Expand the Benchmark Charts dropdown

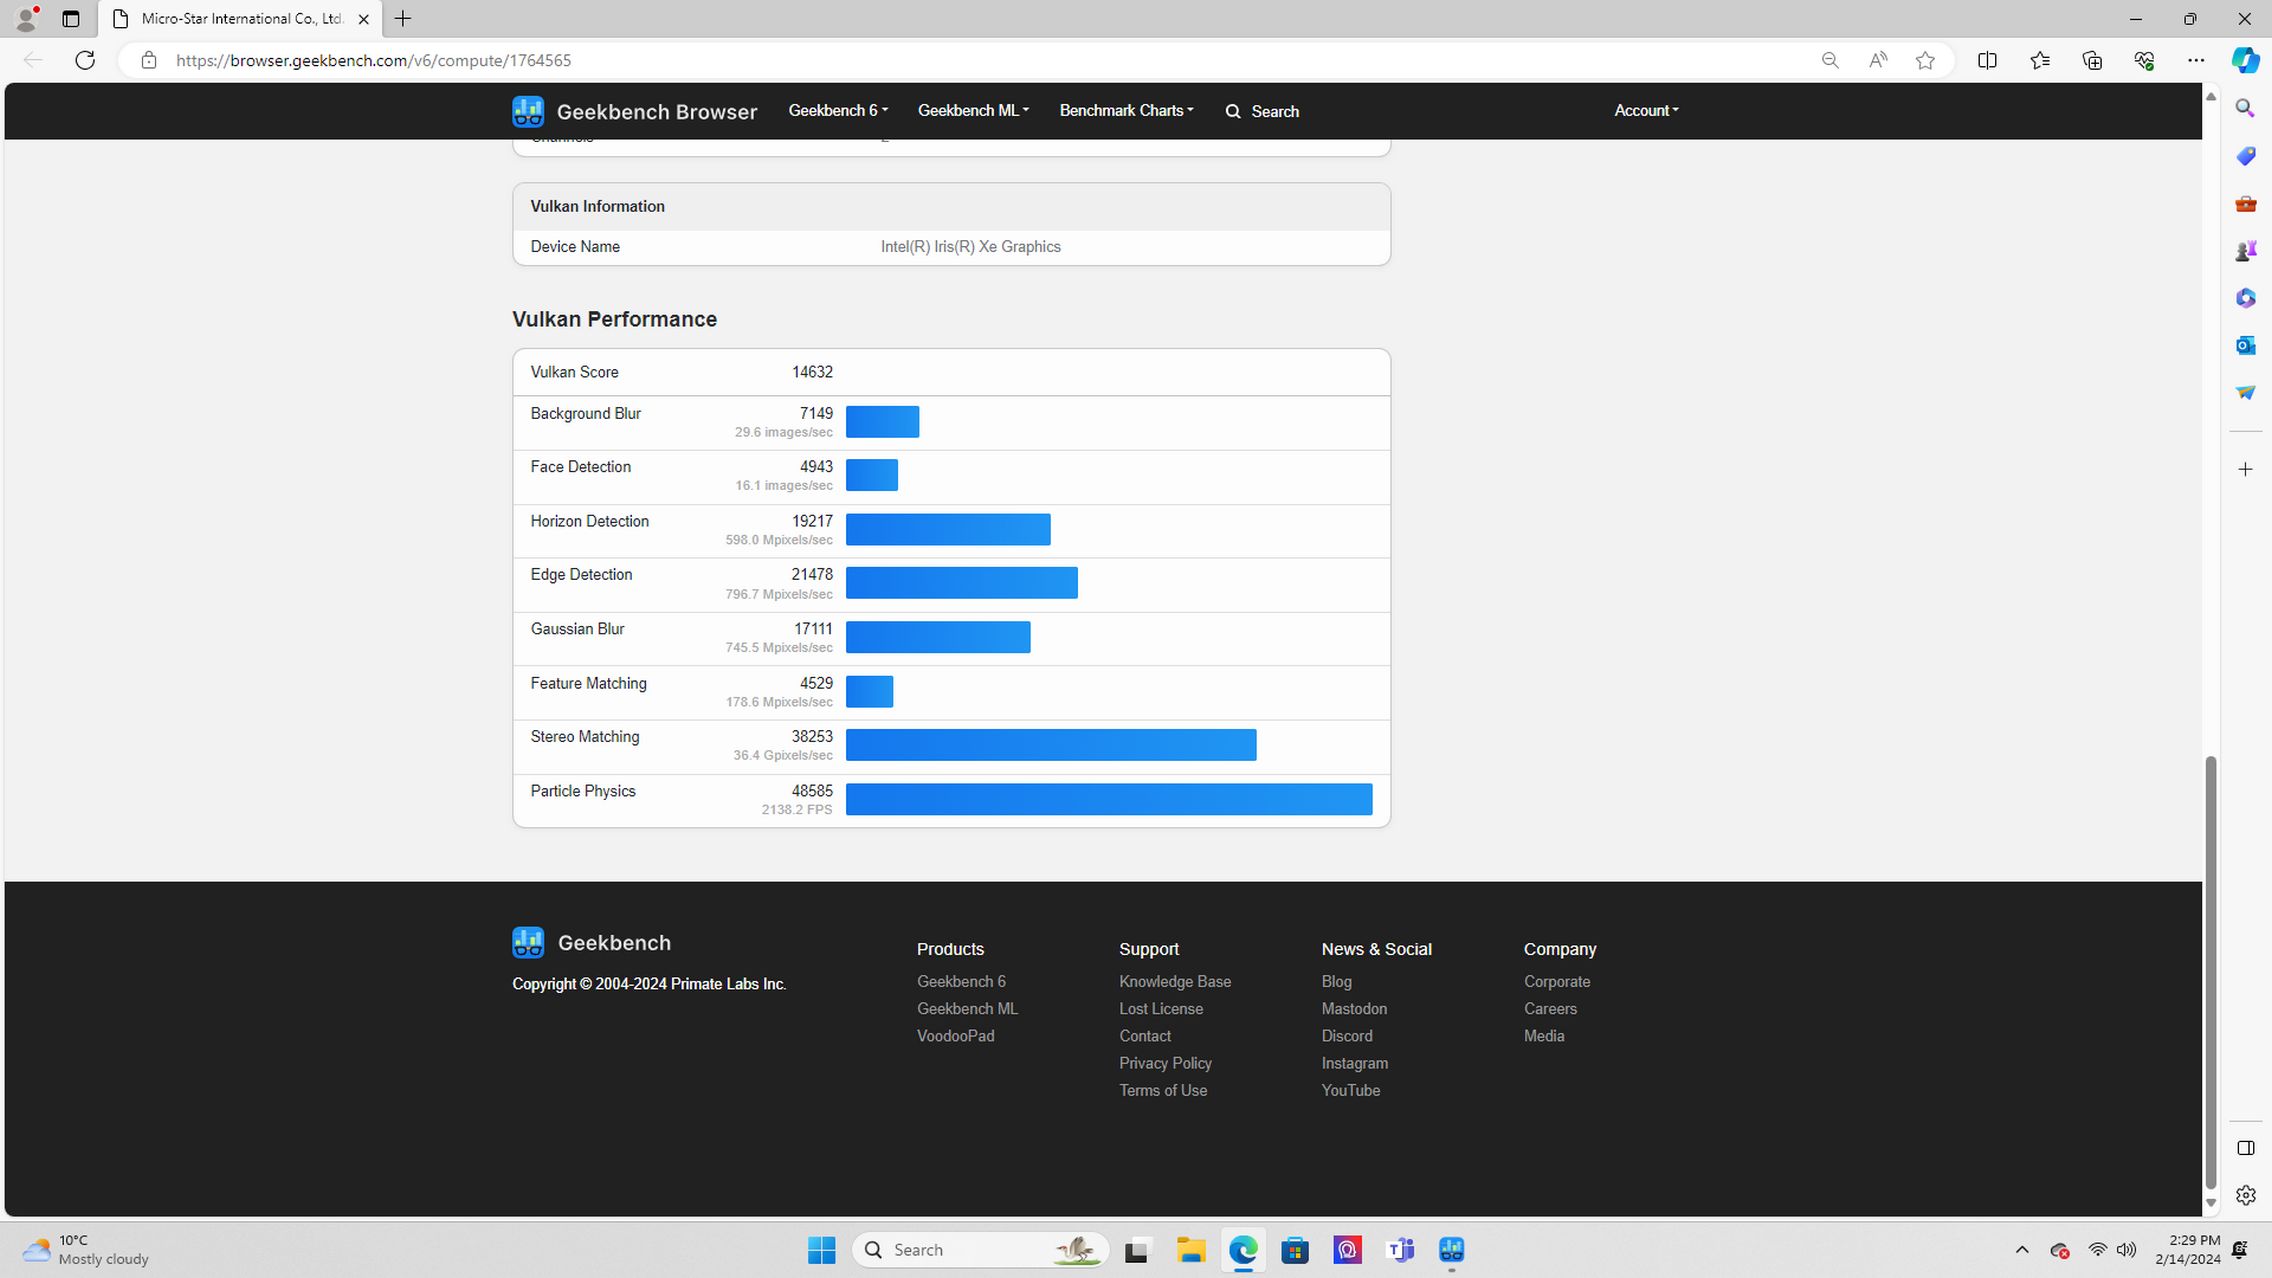pos(1126,110)
